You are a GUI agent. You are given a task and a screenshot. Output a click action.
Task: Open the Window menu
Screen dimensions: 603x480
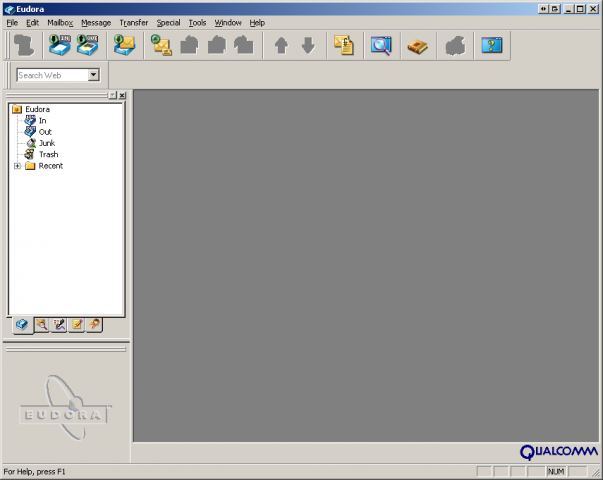(228, 23)
